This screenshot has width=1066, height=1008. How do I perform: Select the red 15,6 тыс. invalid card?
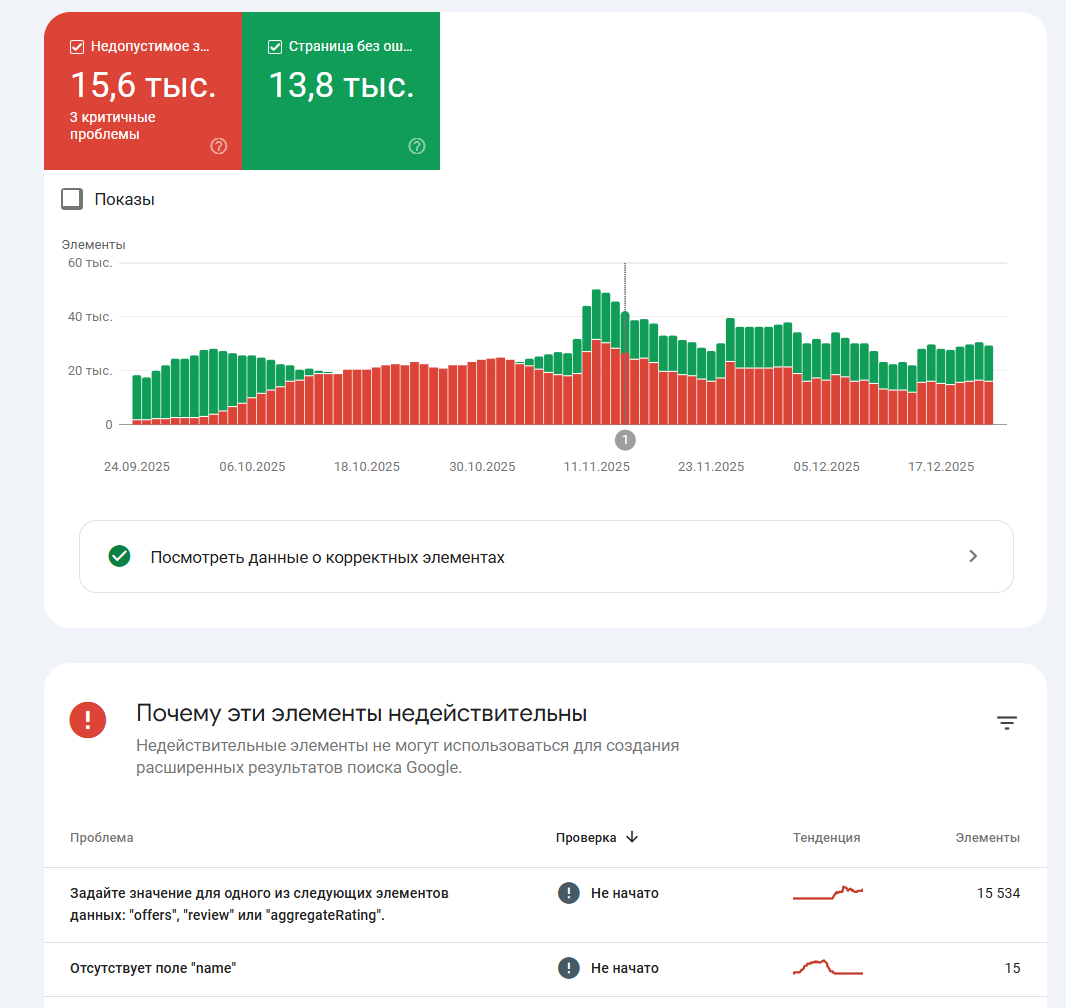pyautogui.click(x=143, y=91)
